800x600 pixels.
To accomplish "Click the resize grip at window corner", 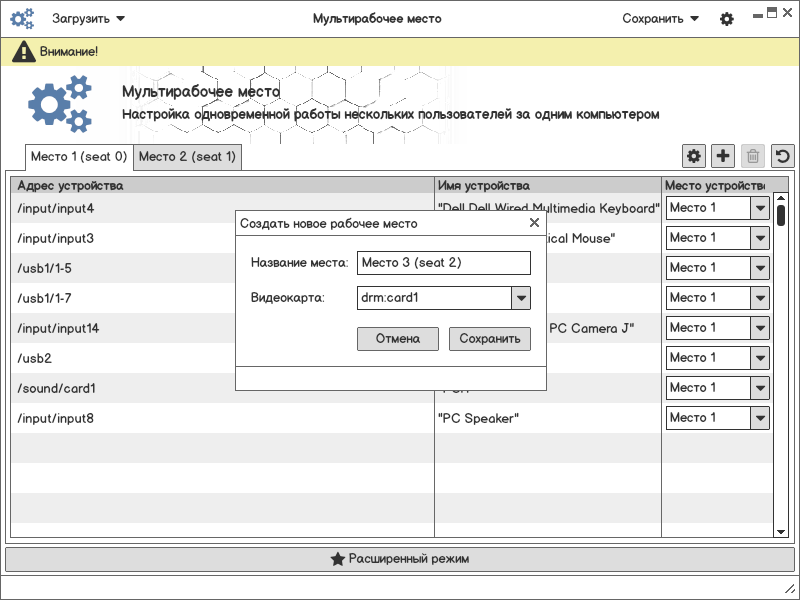I will 789,589.
